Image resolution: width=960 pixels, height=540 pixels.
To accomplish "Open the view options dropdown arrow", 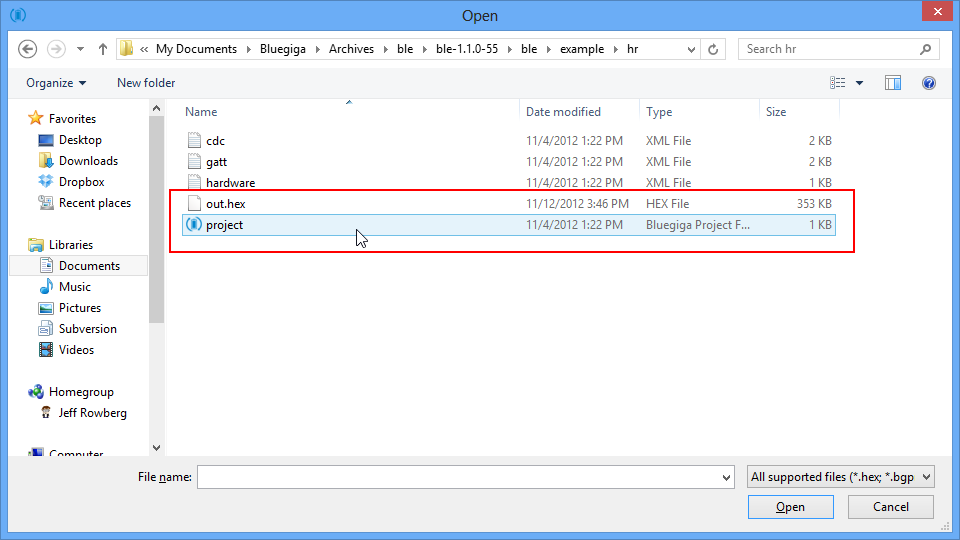I will coord(860,83).
